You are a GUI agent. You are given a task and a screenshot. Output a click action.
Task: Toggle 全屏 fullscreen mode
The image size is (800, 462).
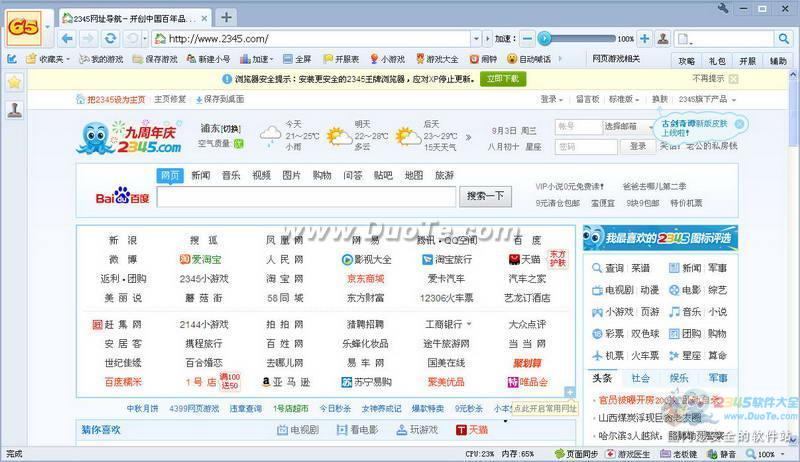coord(297,59)
